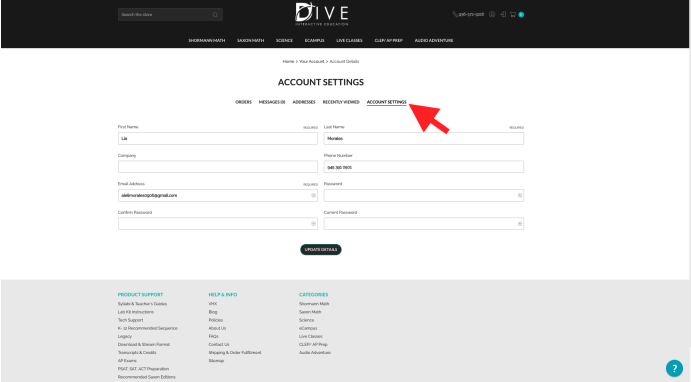Open the Legacy footer link
The image size is (691, 382).
[125, 336]
